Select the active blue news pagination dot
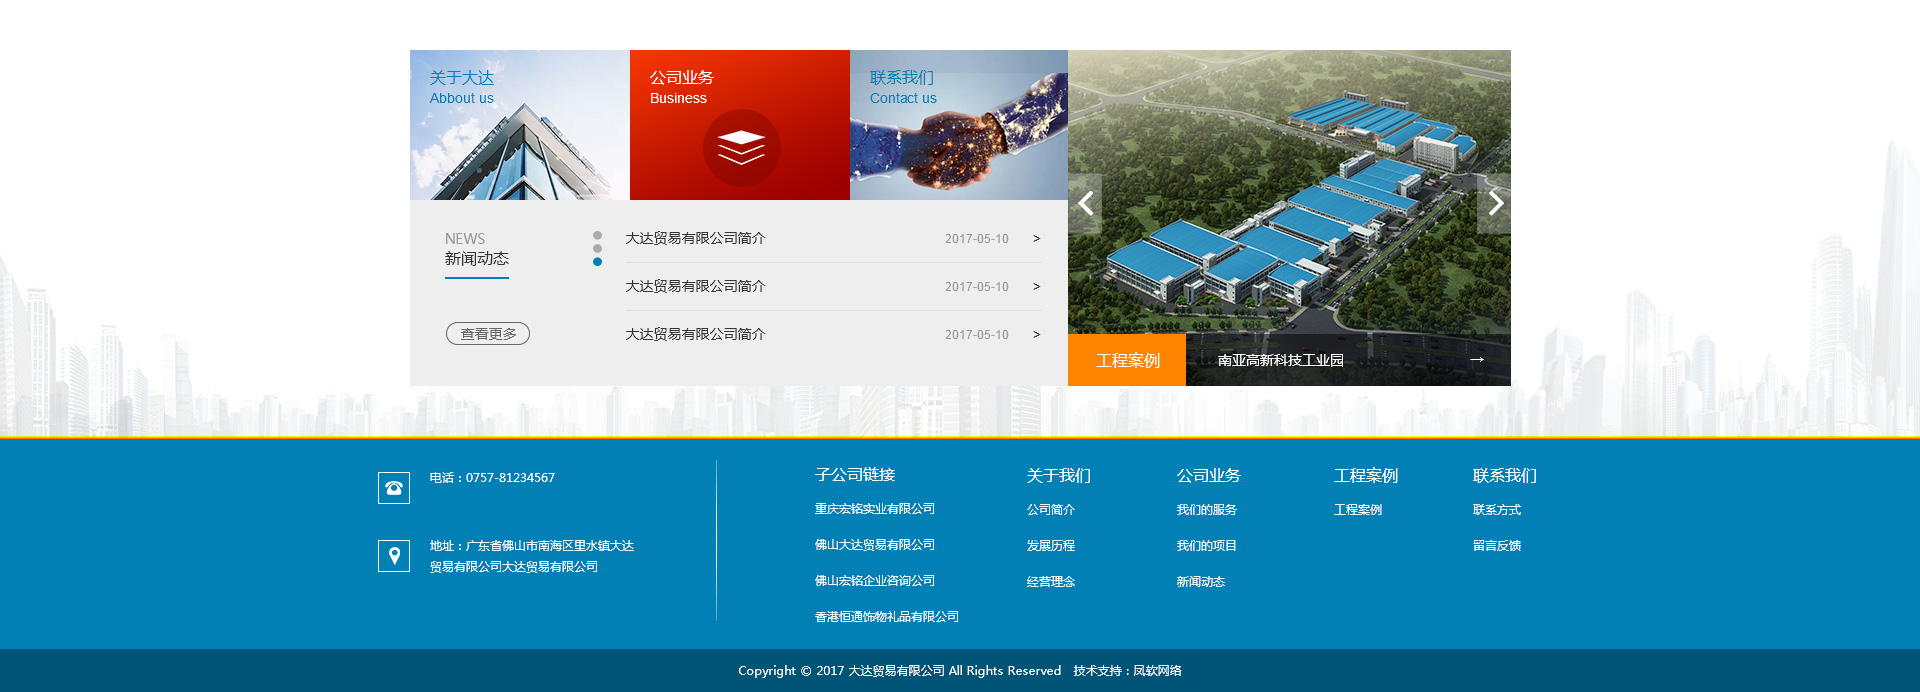This screenshot has height=692, width=1920. [x=597, y=262]
